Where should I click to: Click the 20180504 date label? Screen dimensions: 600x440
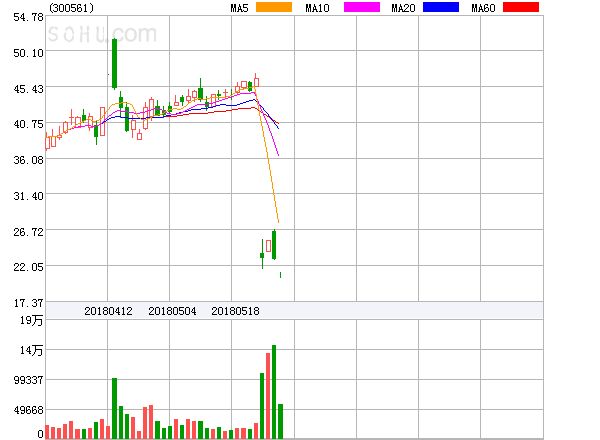(x=172, y=311)
